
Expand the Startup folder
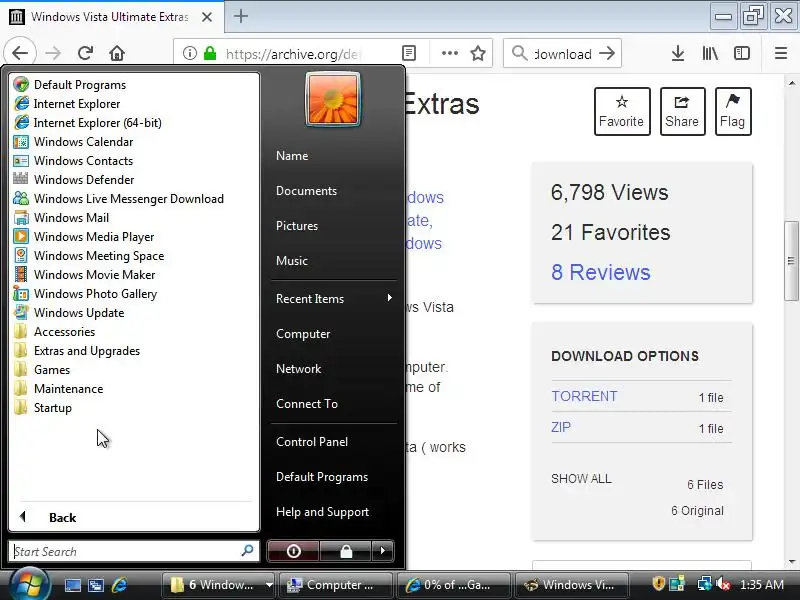point(43,408)
